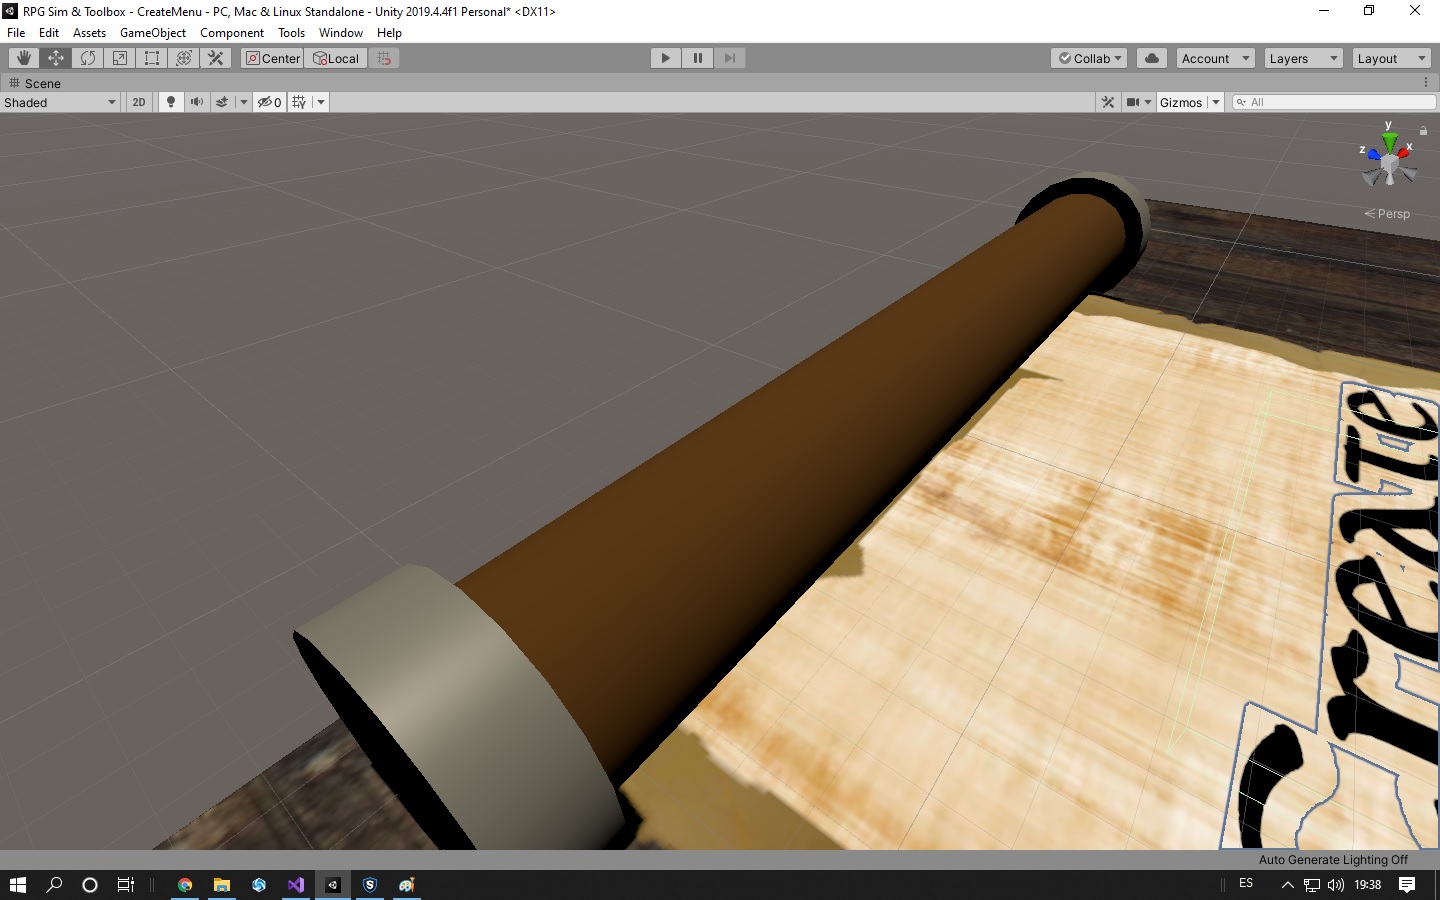Toggle 2D scene view mode
The height and width of the screenshot is (900, 1440).
(x=139, y=102)
